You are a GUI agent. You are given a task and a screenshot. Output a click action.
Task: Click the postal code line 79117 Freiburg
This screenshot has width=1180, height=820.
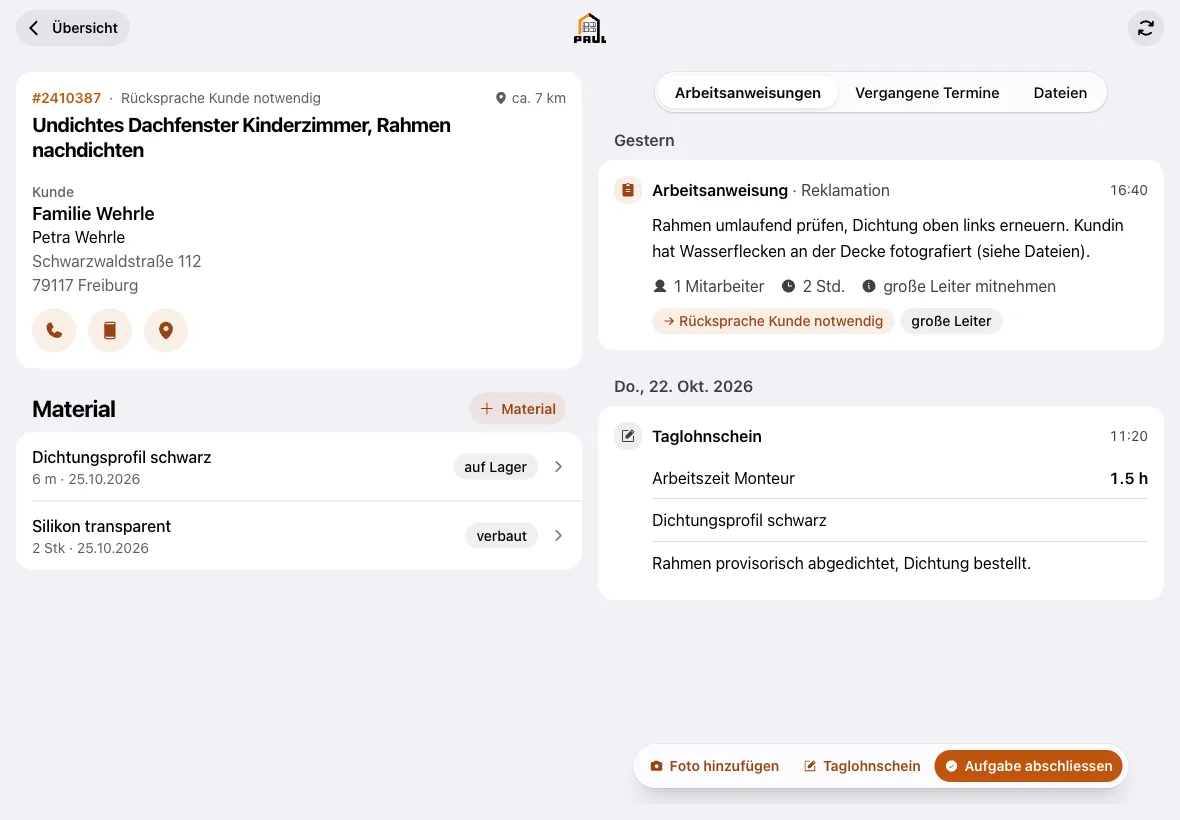tap(85, 286)
